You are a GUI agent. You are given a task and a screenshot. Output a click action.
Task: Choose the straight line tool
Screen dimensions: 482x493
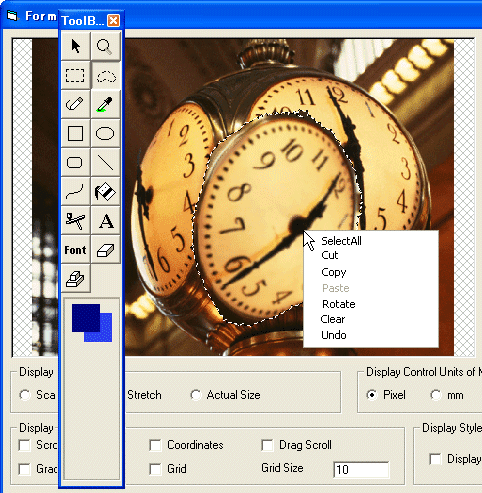[x=105, y=163]
